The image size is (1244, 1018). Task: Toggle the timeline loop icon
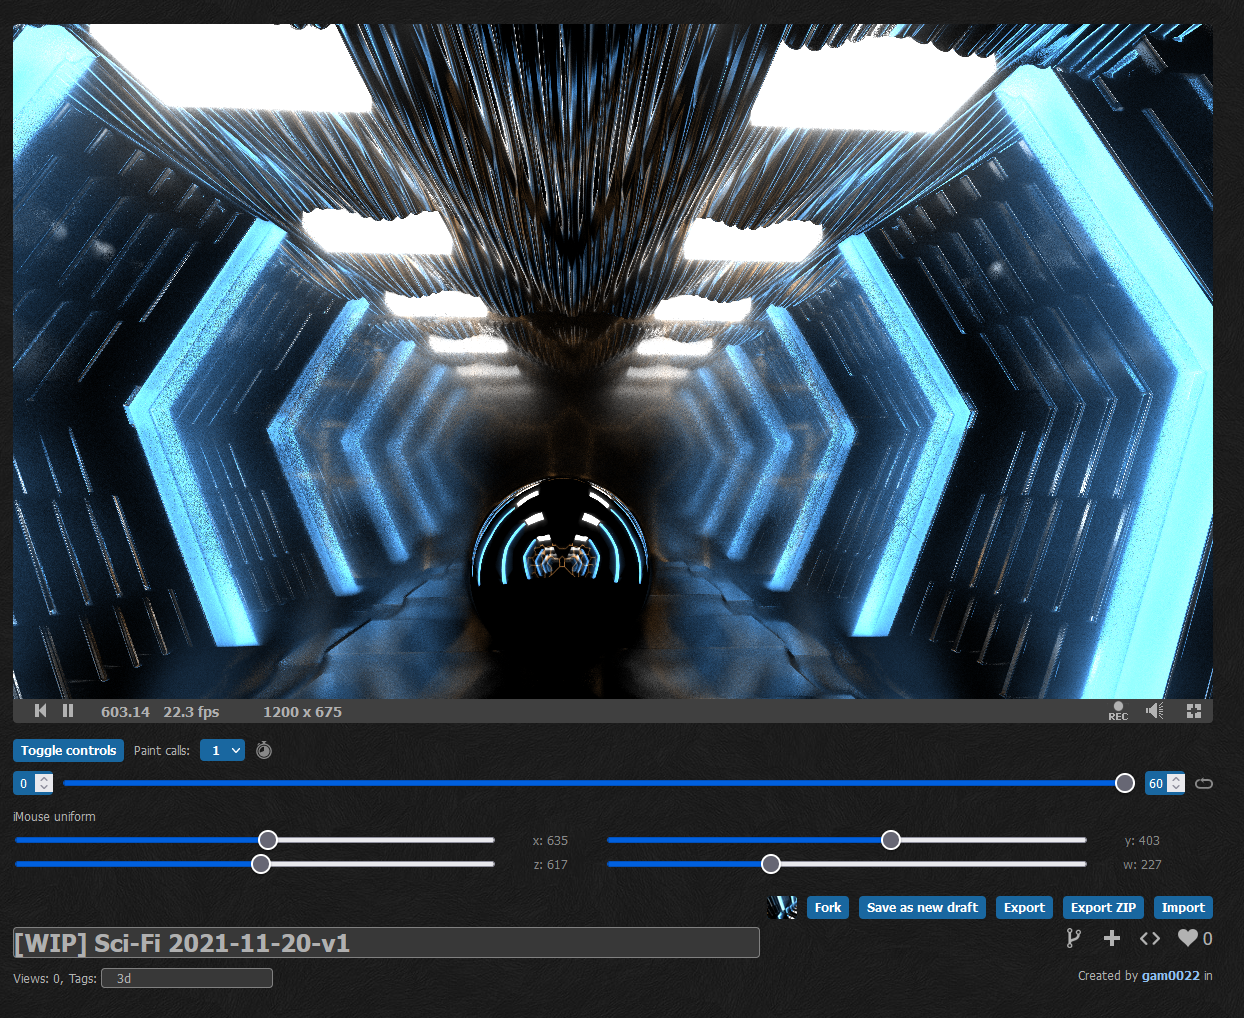point(1204,783)
